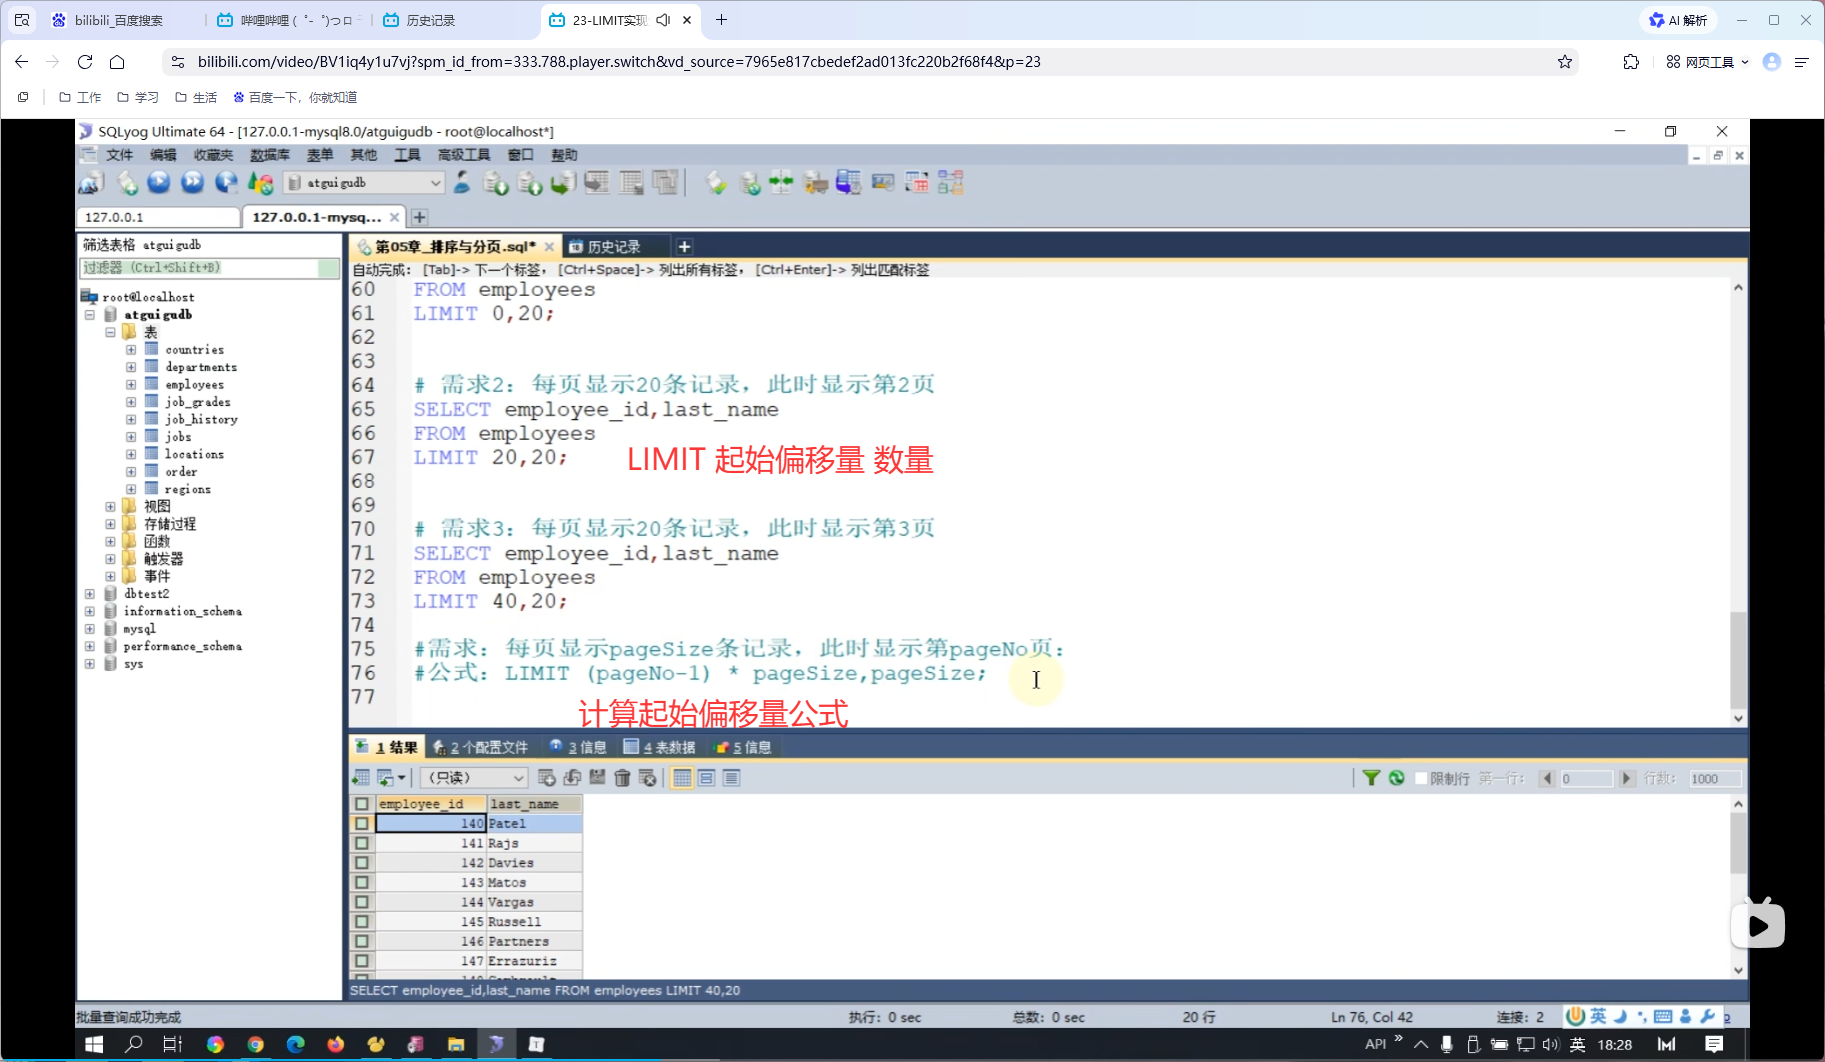Viewport: 1825px width, 1062px height.
Task: Switch to the 4 table data tab
Action: click(x=660, y=747)
